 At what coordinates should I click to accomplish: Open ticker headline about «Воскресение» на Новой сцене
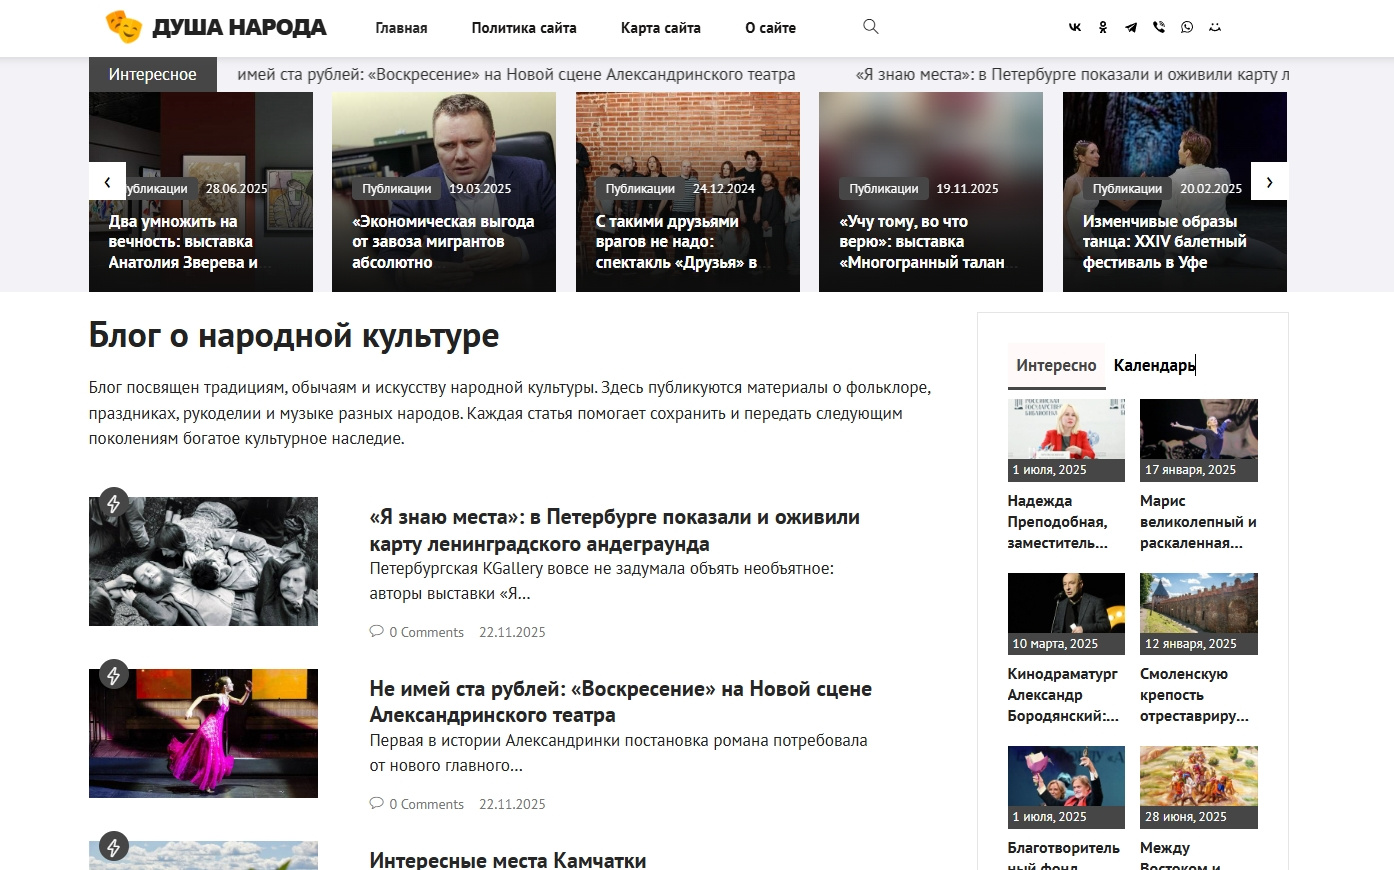coord(516,74)
